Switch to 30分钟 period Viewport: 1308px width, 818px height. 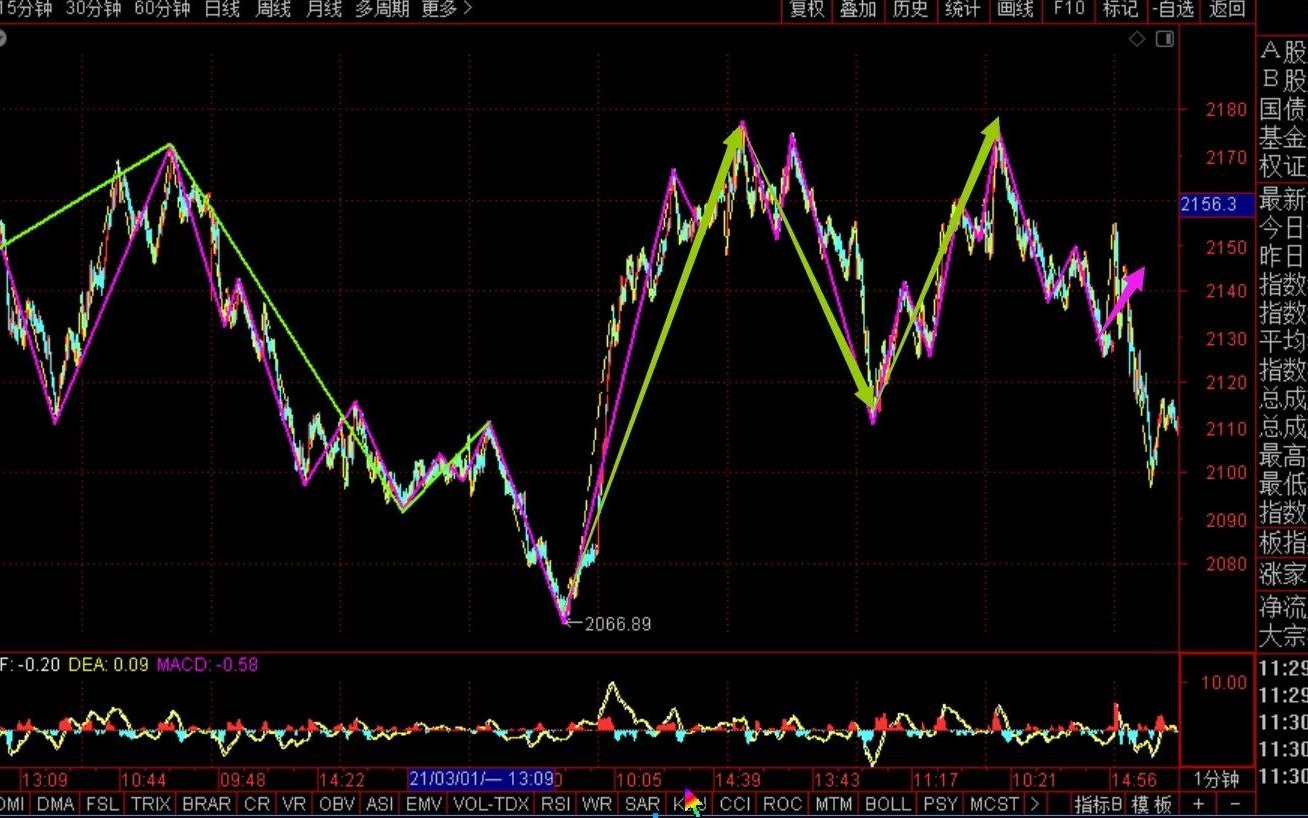click(x=93, y=9)
